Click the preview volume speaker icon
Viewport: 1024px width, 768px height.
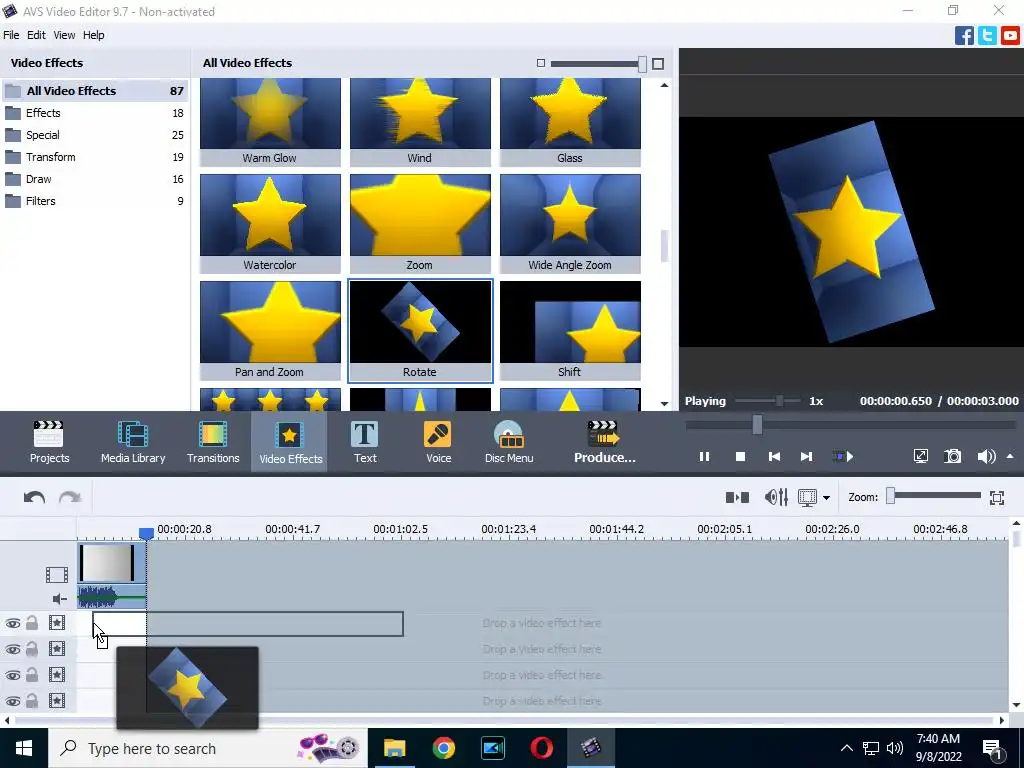[x=986, y=456]
